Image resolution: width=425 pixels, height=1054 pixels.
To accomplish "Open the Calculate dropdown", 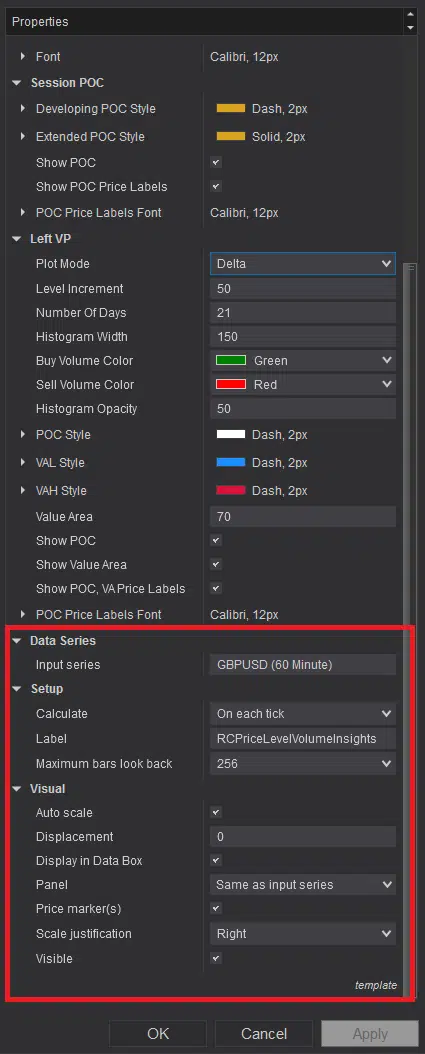I will coord(303,714).
